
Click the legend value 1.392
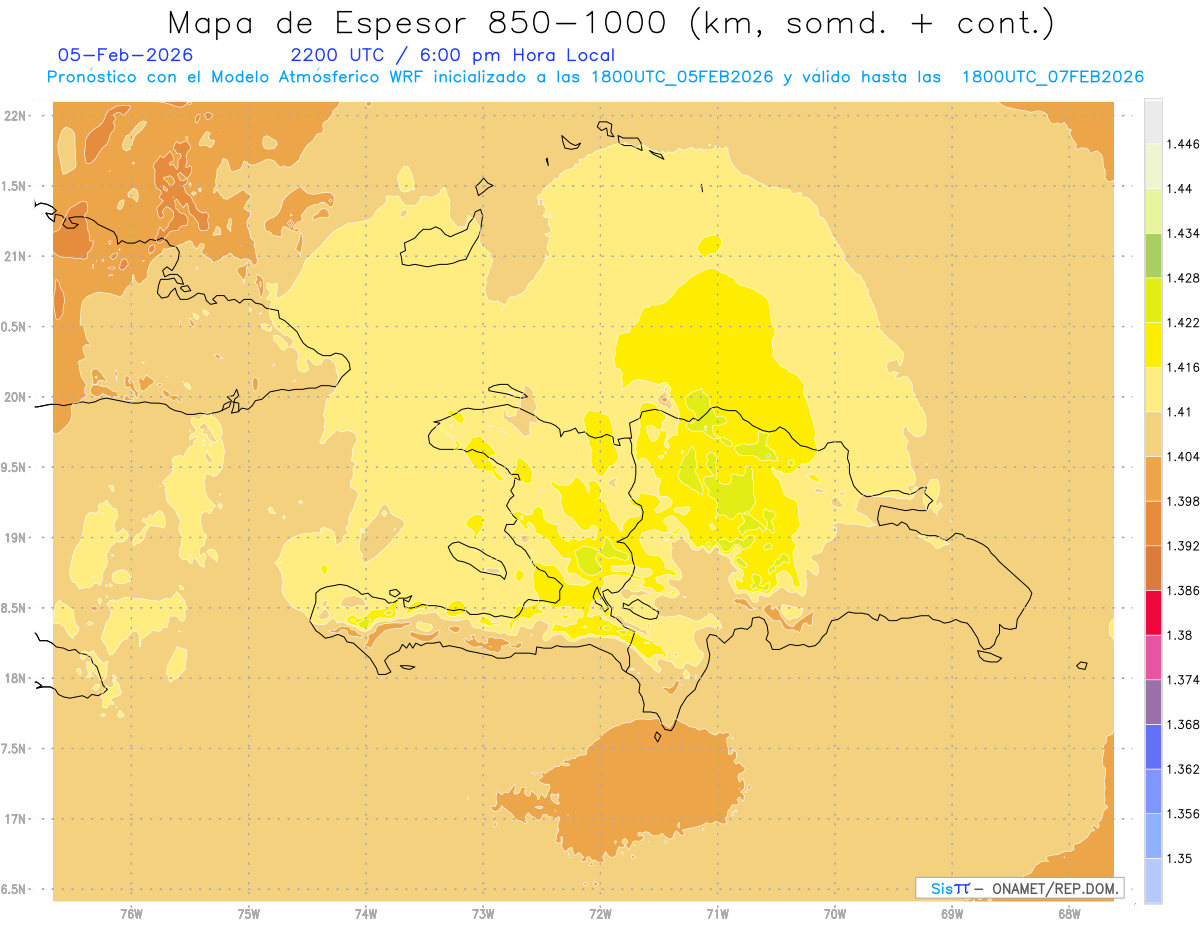(x=1185, y=546)
